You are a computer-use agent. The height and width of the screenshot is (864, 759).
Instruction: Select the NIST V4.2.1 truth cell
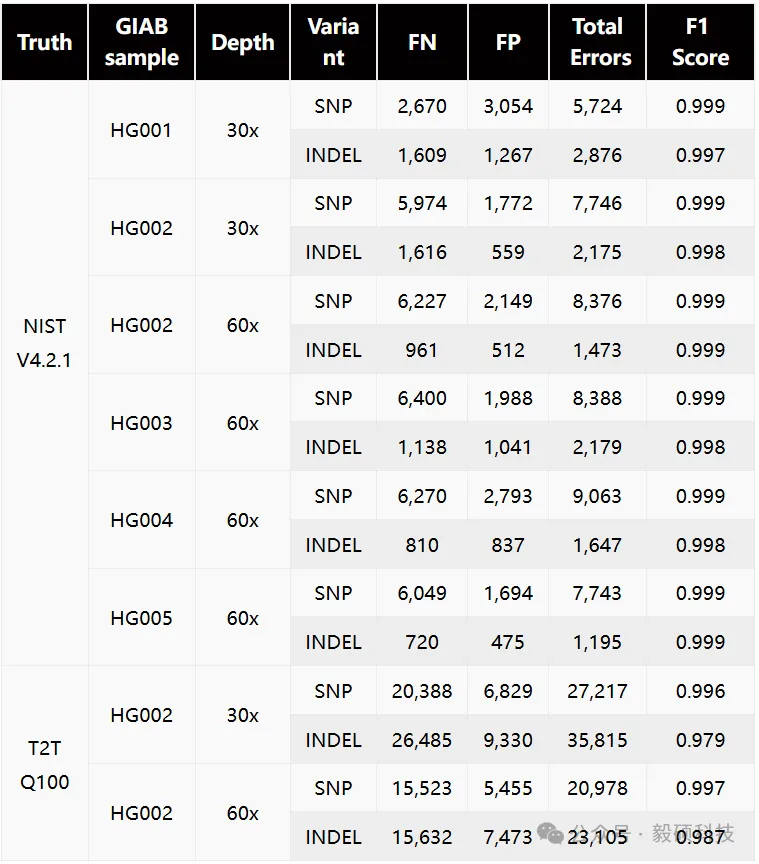point(45,343)
